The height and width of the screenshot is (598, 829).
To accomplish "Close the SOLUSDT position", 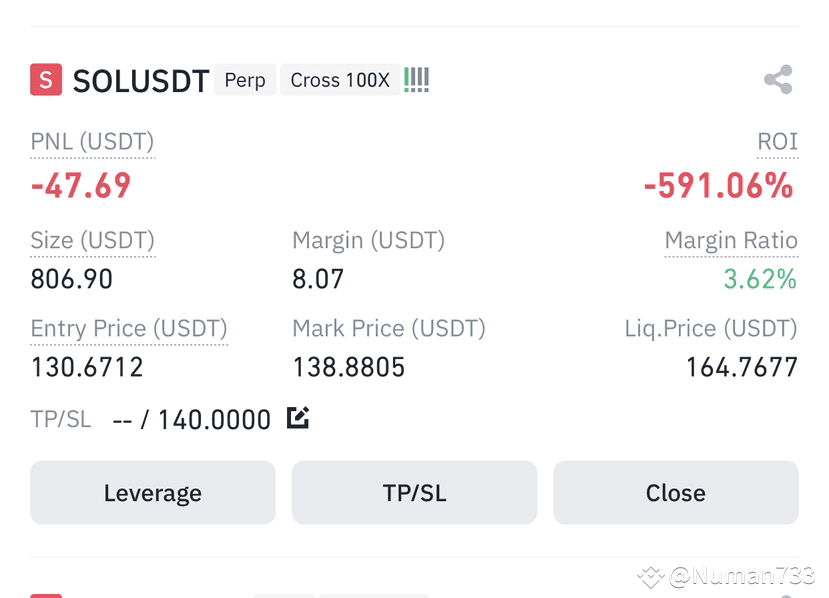I will tap(676, 493).
